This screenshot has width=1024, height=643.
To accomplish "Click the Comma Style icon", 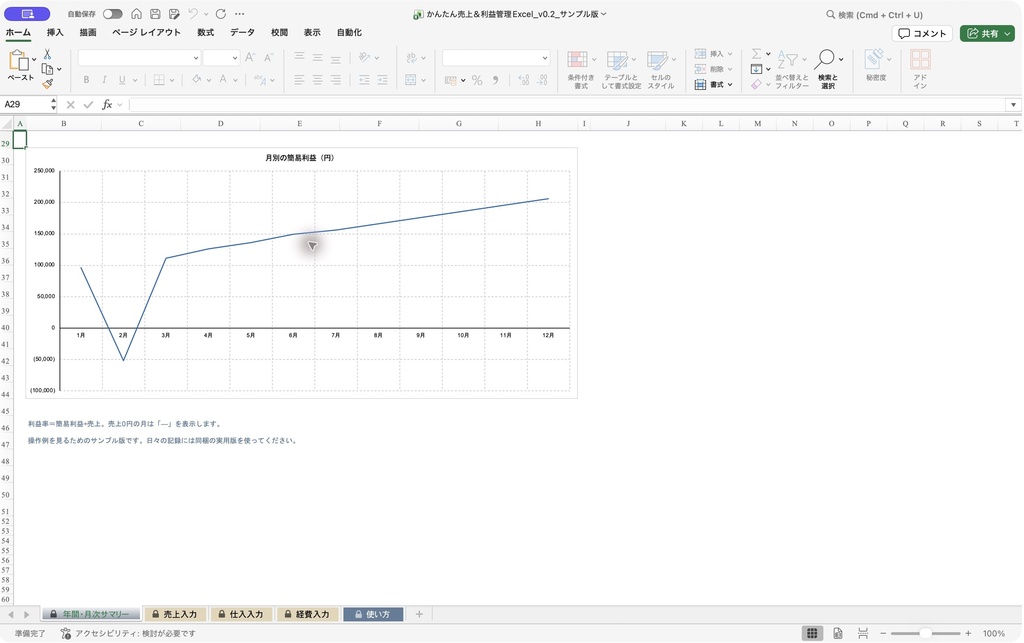I will pos(496,80).
